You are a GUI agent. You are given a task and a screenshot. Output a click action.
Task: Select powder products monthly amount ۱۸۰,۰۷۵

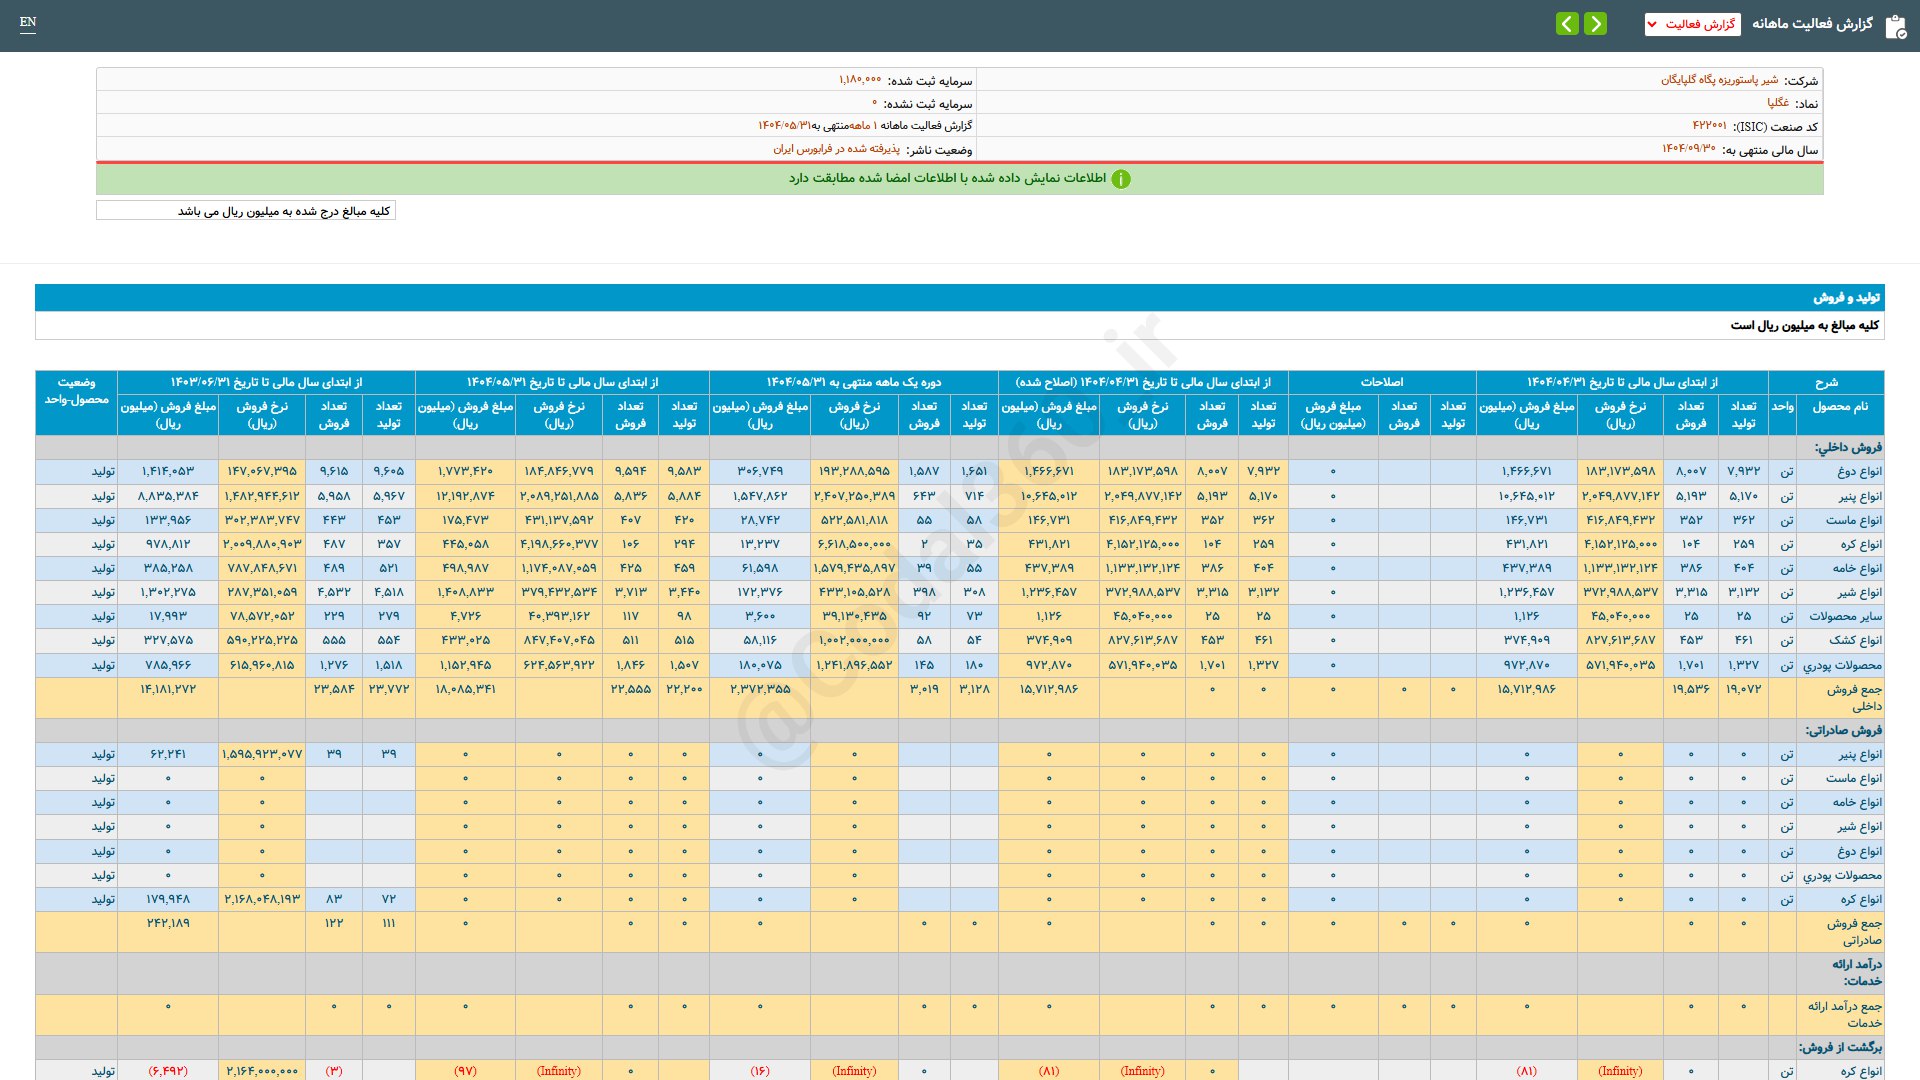tap(760, 665)
